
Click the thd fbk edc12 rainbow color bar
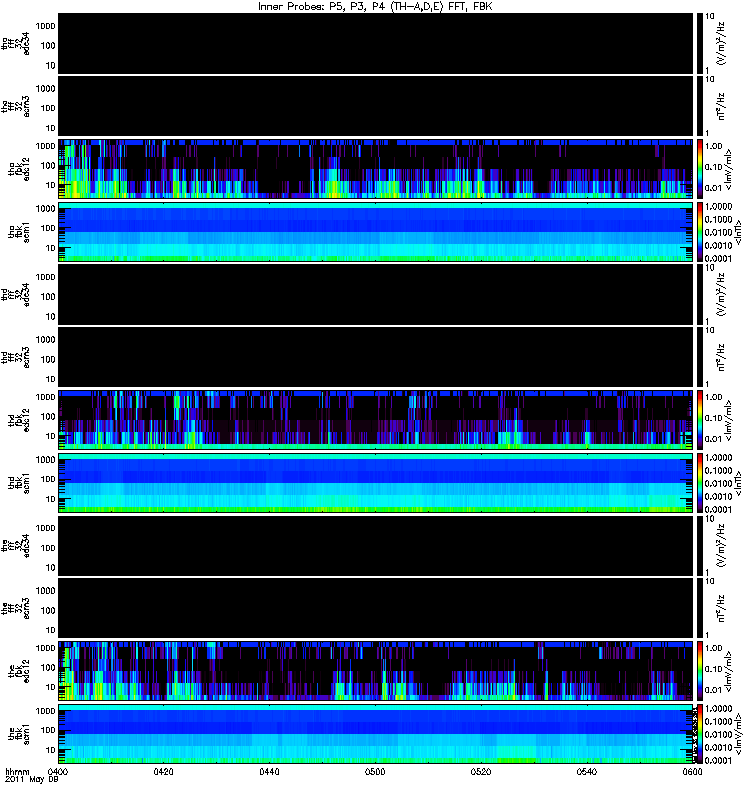point(700,420)
